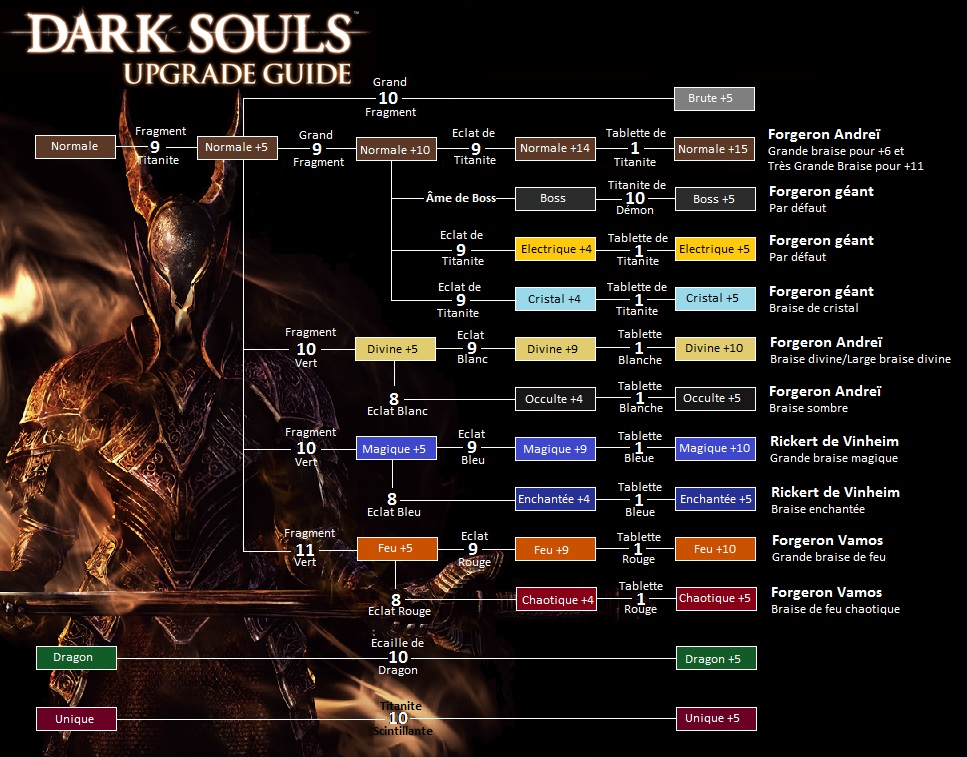Click the blue "Magique +10" box

click(x=715, y=449)
